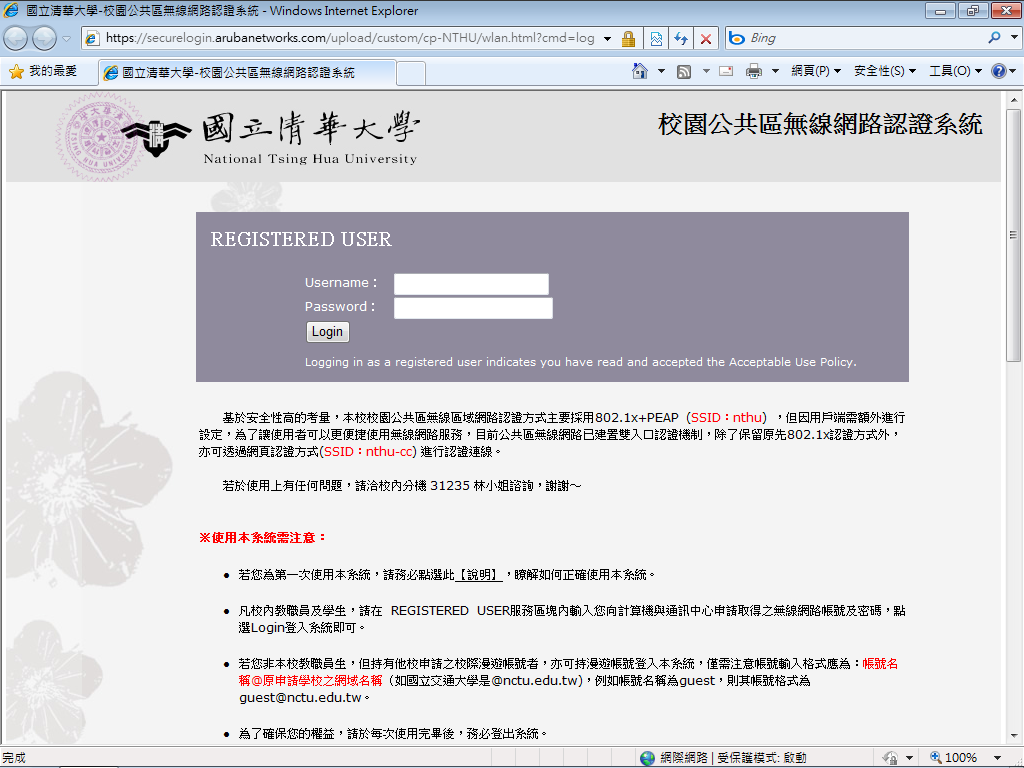Click the Password input field
This screenshot has height=768, width=1024.
[473, 308]
